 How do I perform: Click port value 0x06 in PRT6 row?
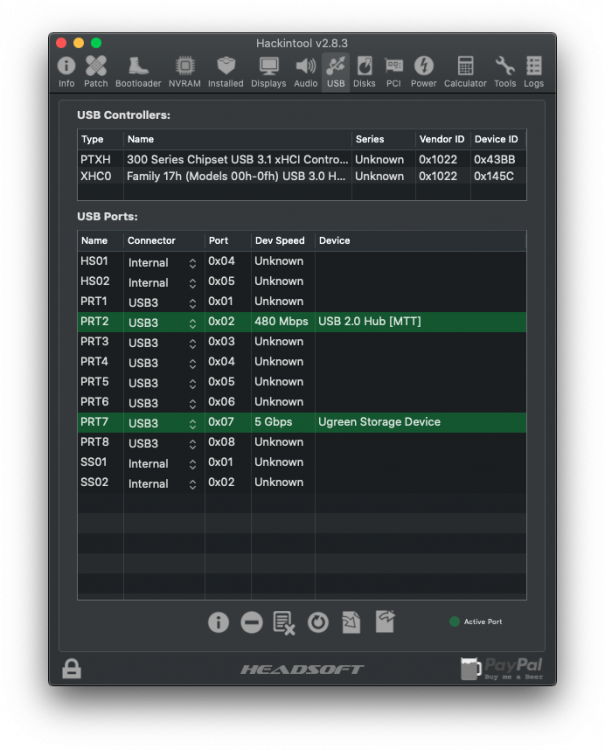click(221, 401)
